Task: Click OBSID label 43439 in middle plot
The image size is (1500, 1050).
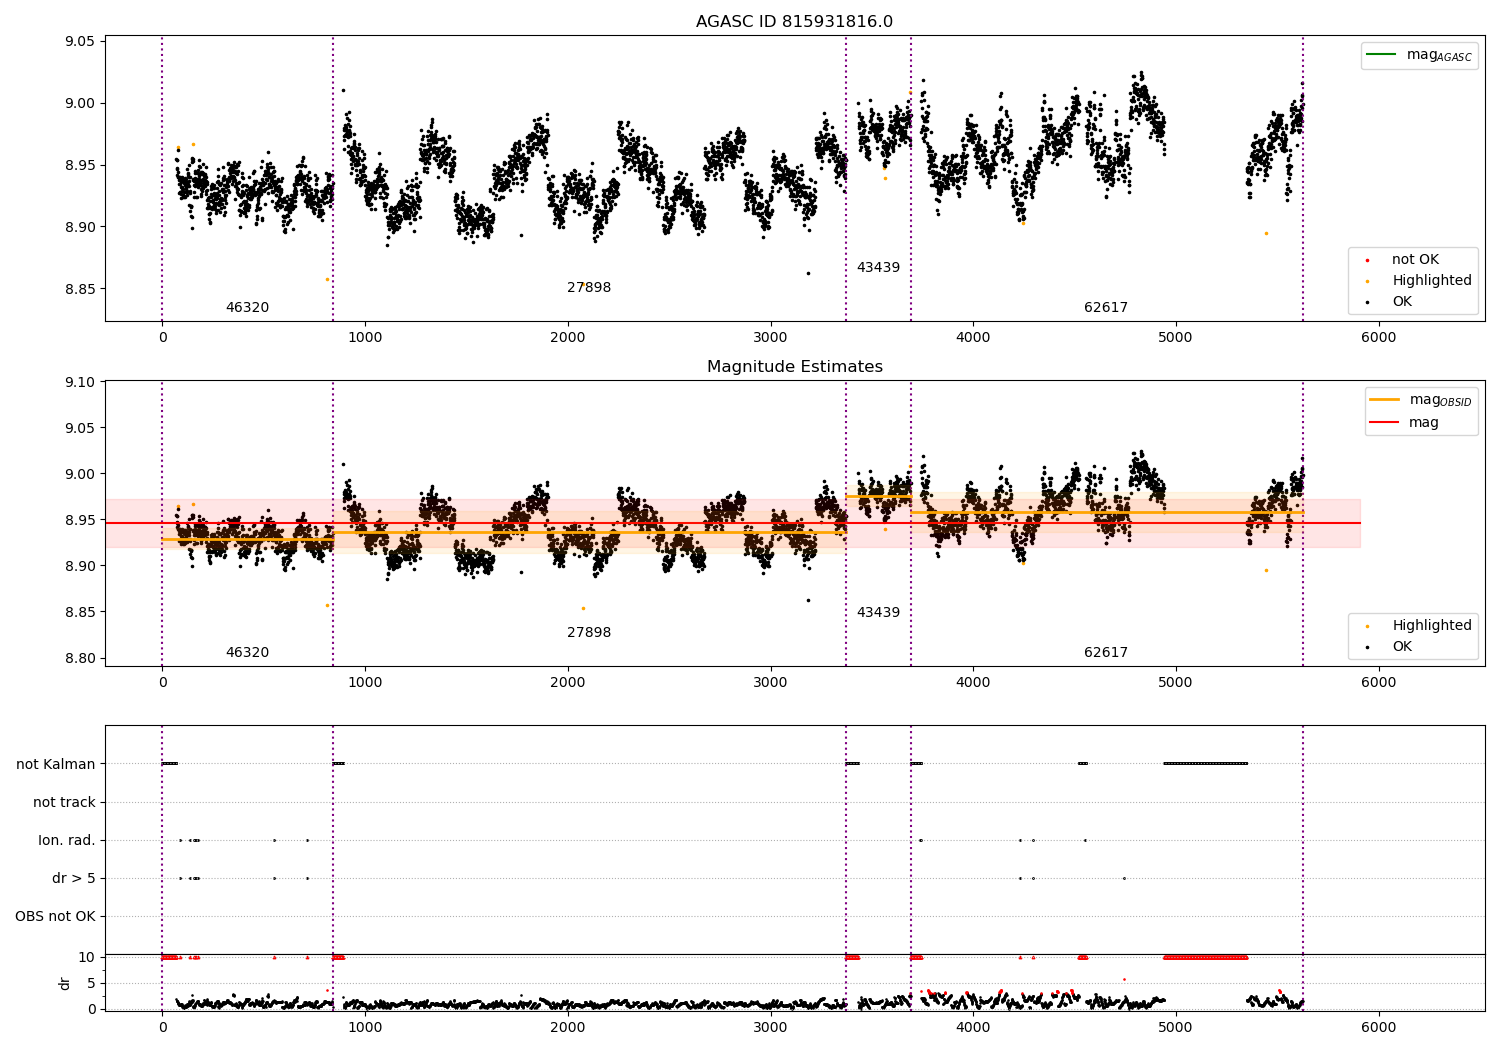Action: click(x=878, y=613)
